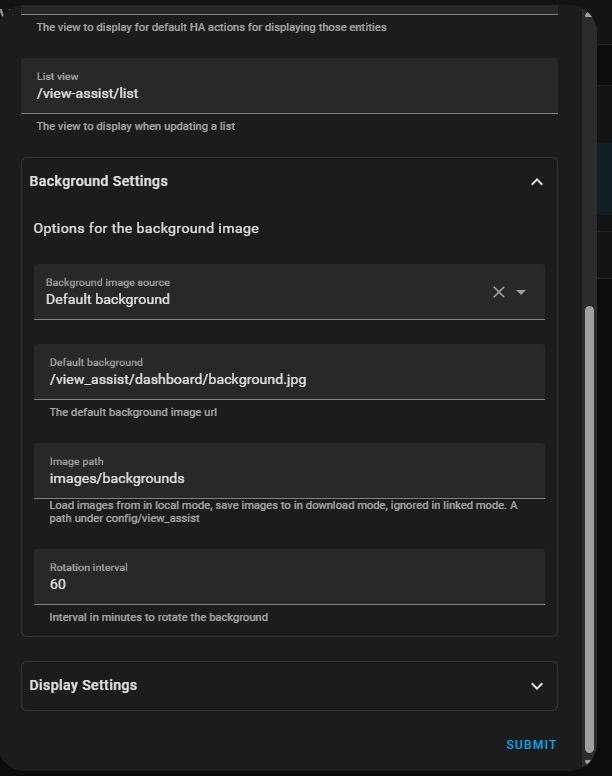The height and width of the screenshot is (776, 612).
Task: Click into the Image path field
Action: pyautogui.click(x=289, y=471)
